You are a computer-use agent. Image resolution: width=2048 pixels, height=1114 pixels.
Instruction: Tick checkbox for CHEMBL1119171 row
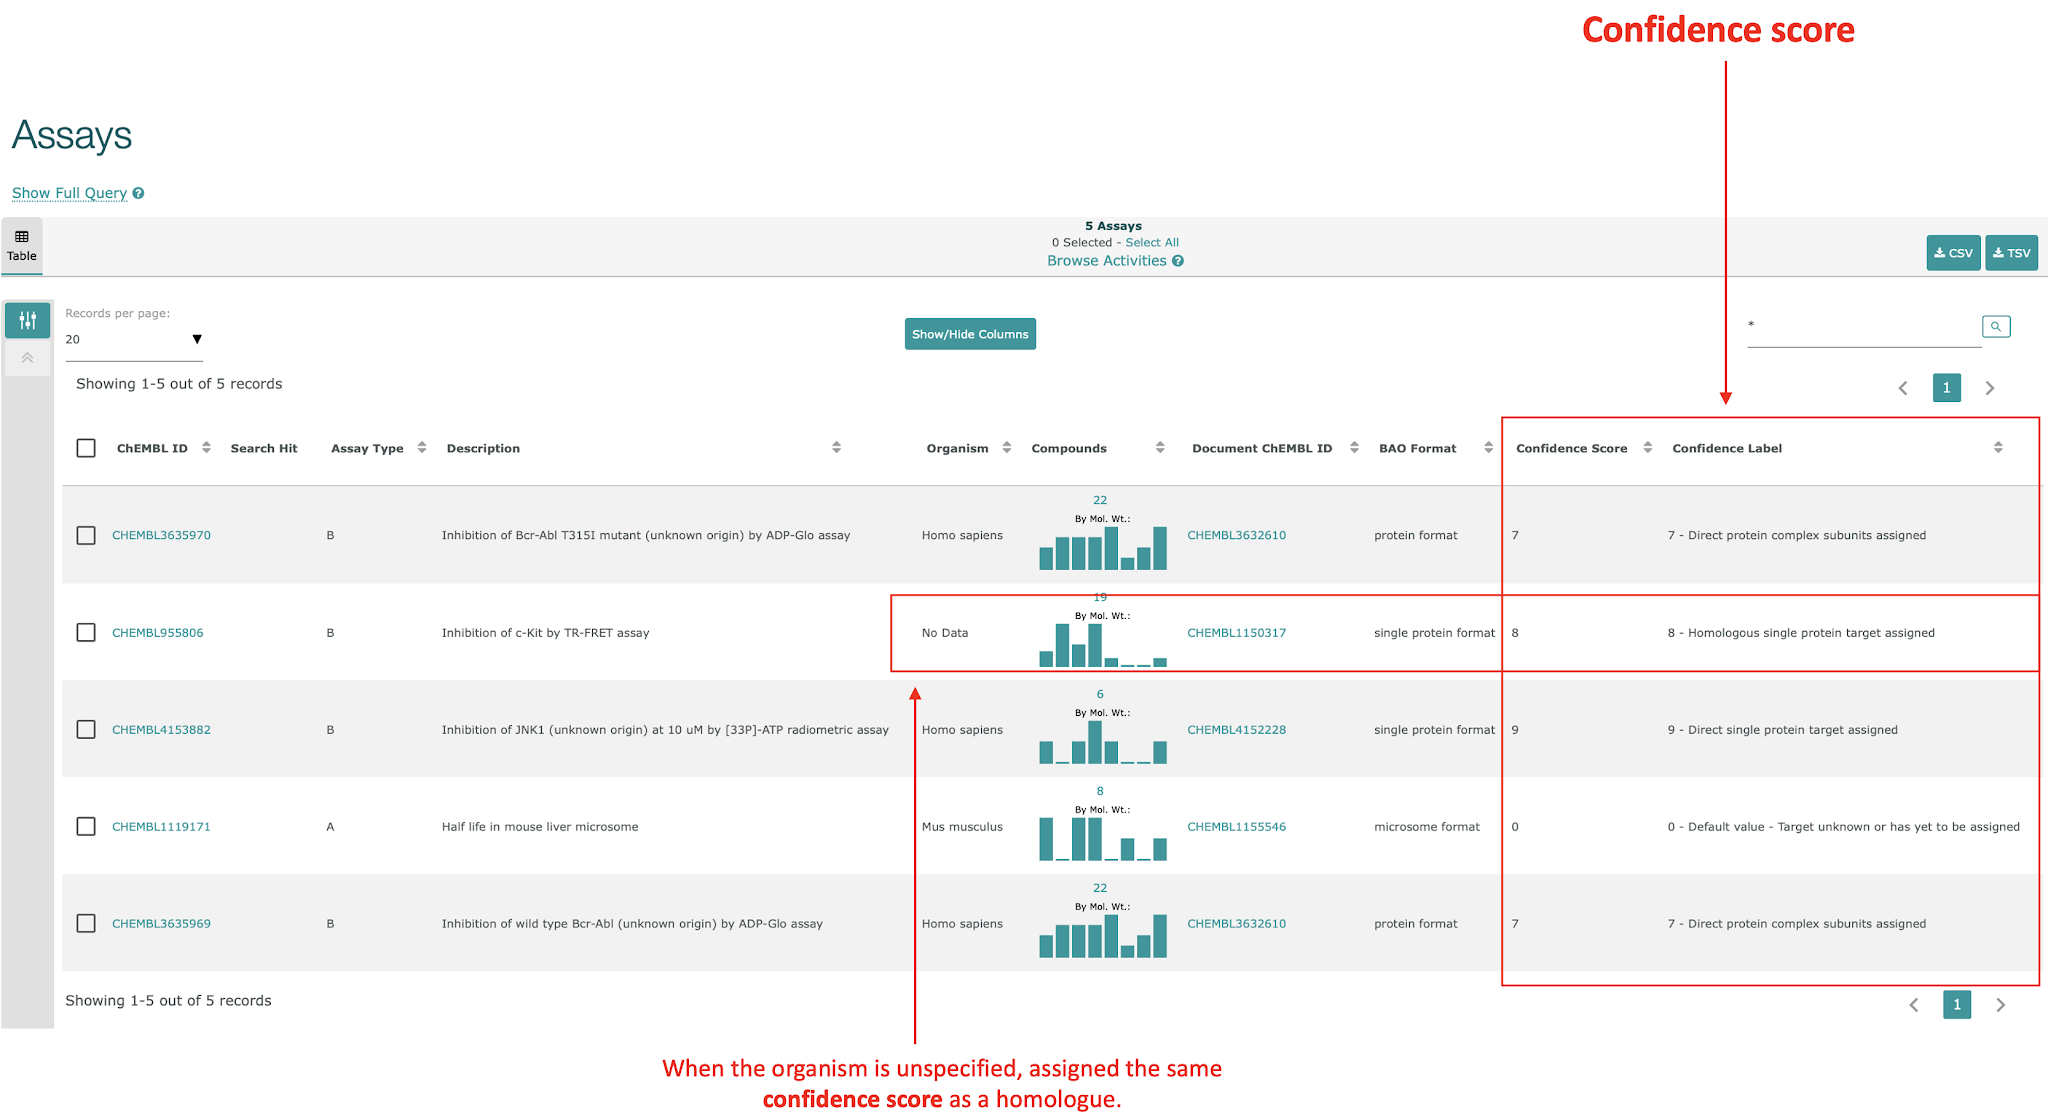[x=86, y=827]
